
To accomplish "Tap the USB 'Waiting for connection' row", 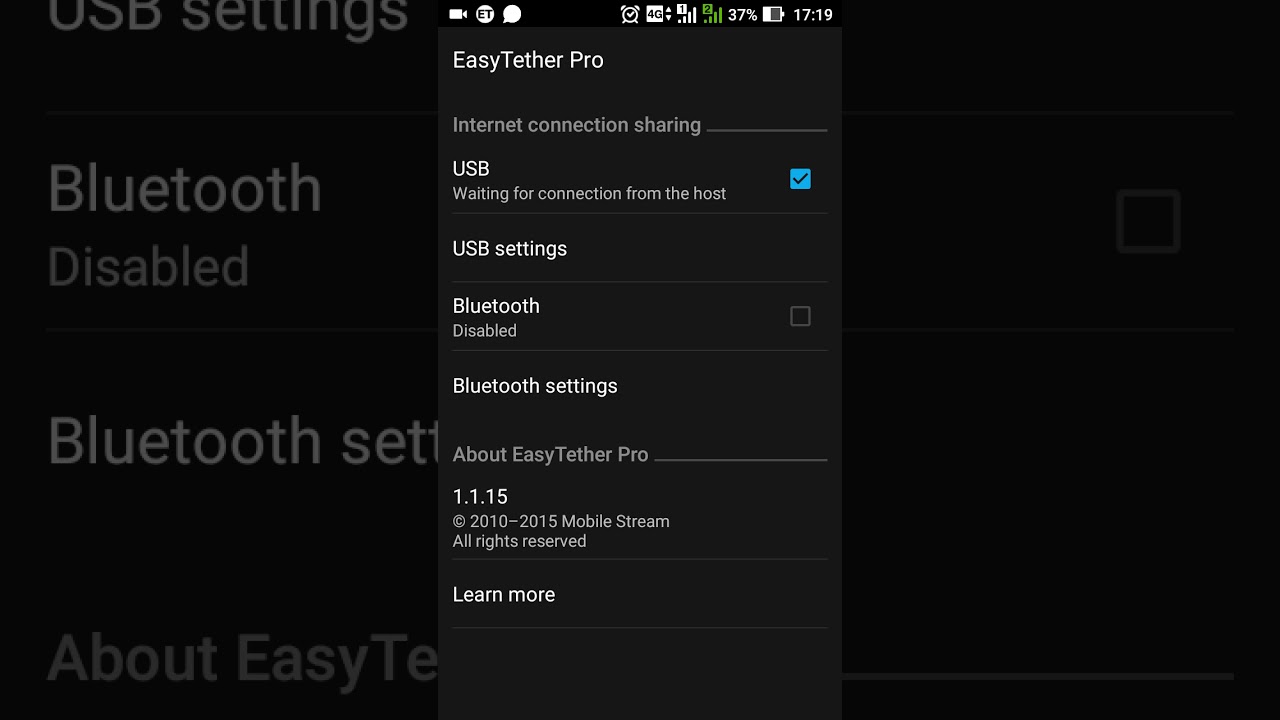I will [640, 179].
